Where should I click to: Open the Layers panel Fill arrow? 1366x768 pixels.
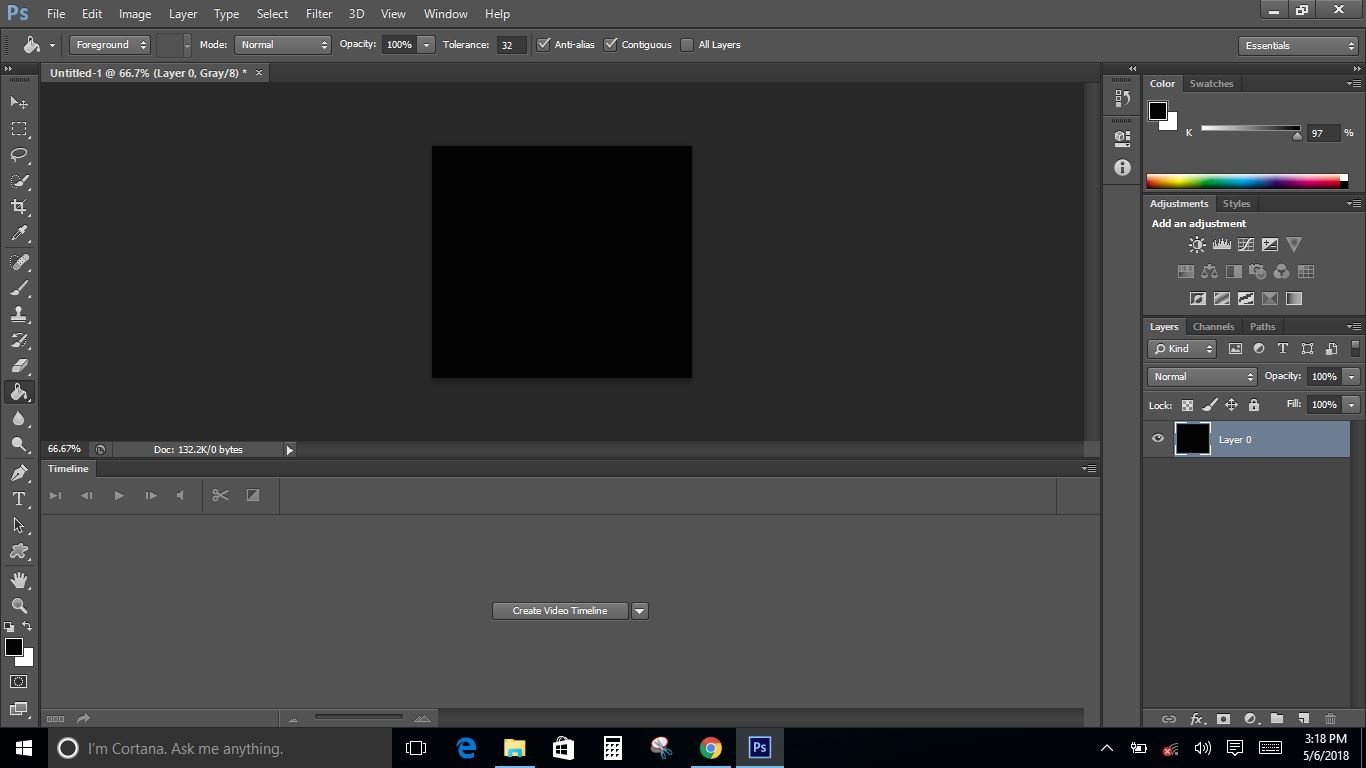(1352, 405)
